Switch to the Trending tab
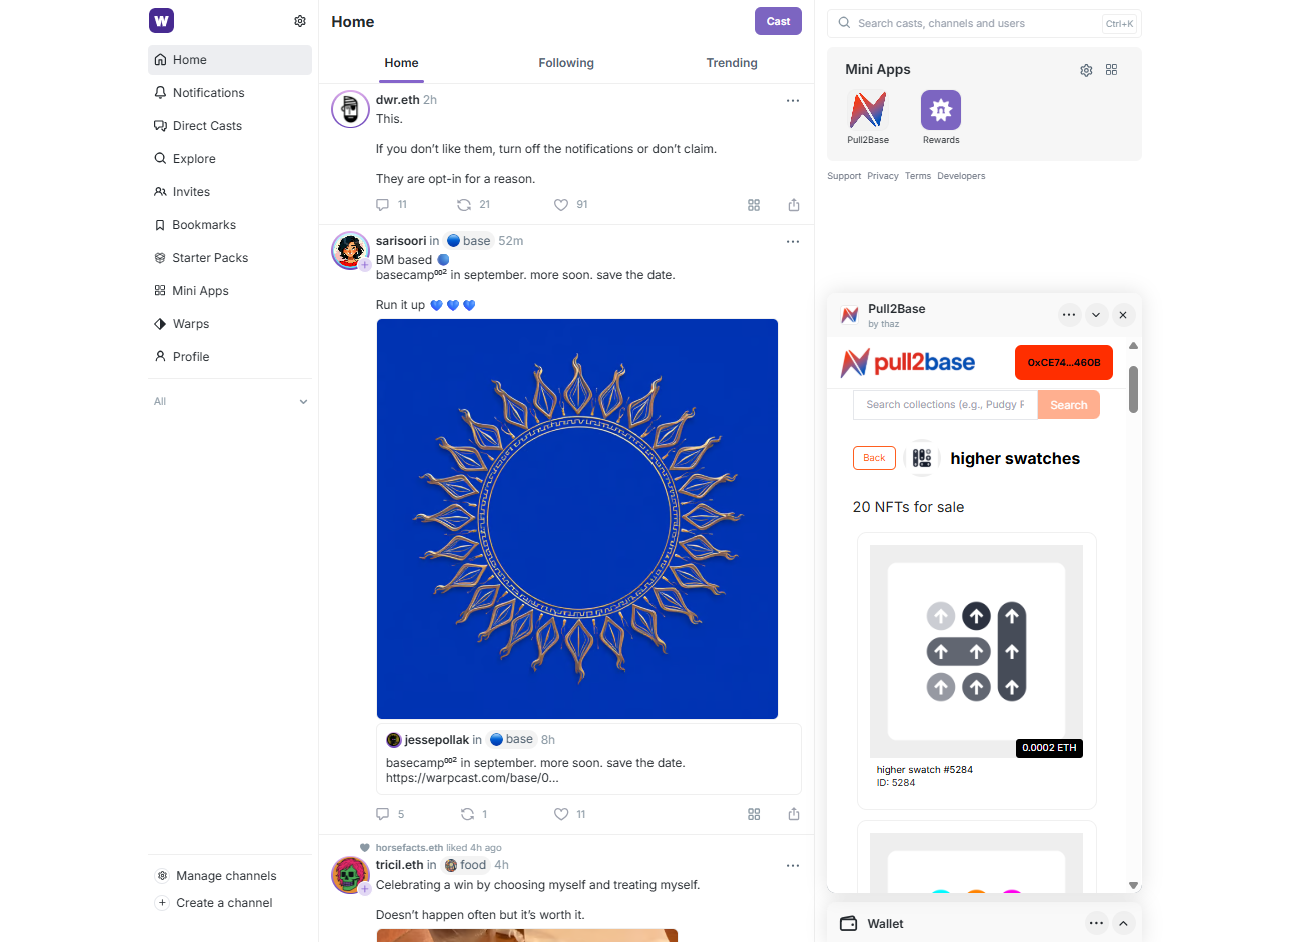The width and height of the screenshot is (1299, 942). pyautogui.click(x=732, y=63)
